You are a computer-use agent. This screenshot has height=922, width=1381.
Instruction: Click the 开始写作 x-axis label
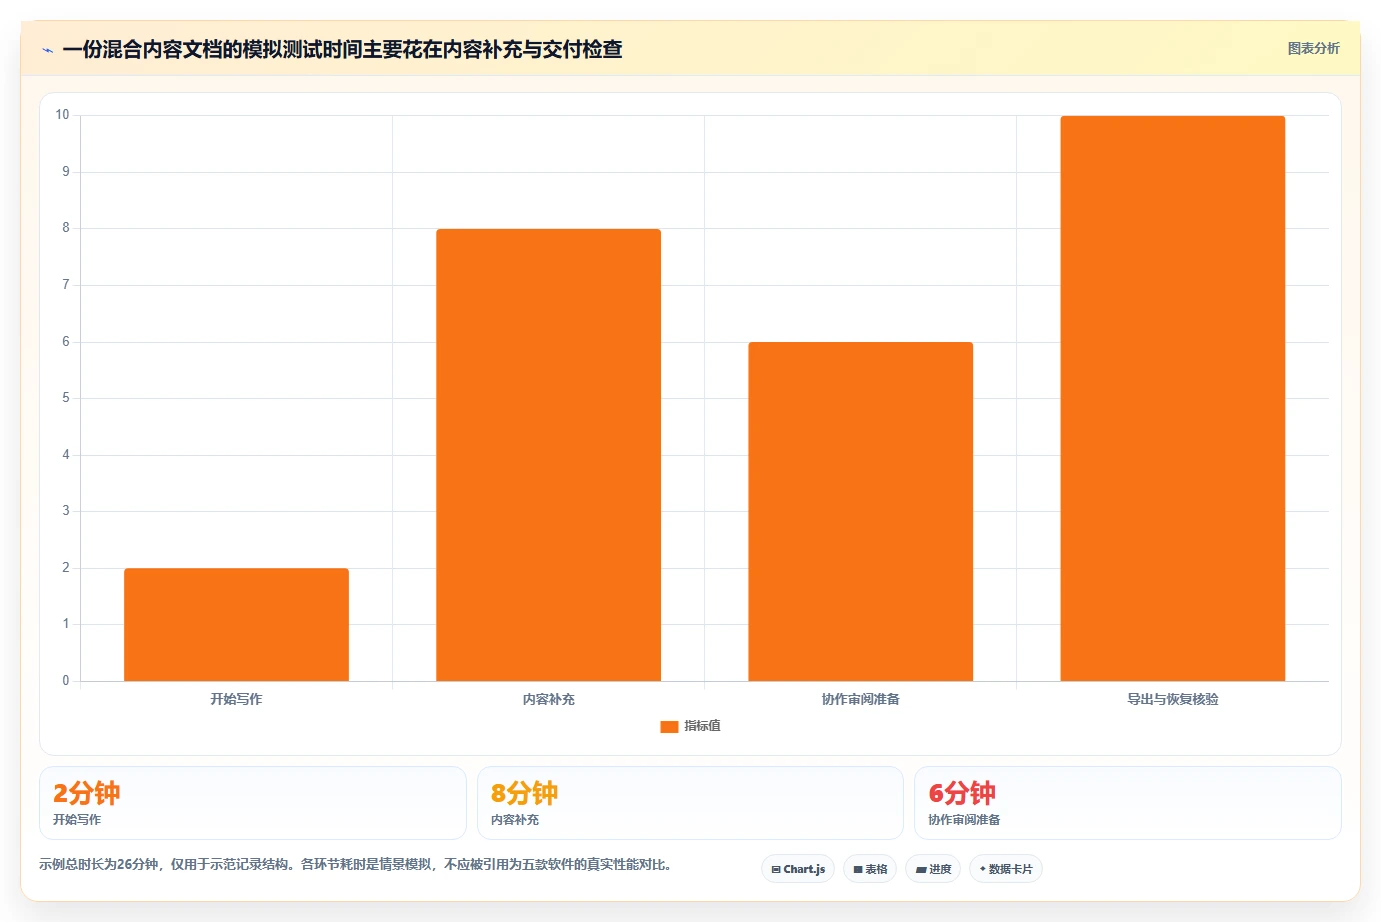click(x=236, y=699)
